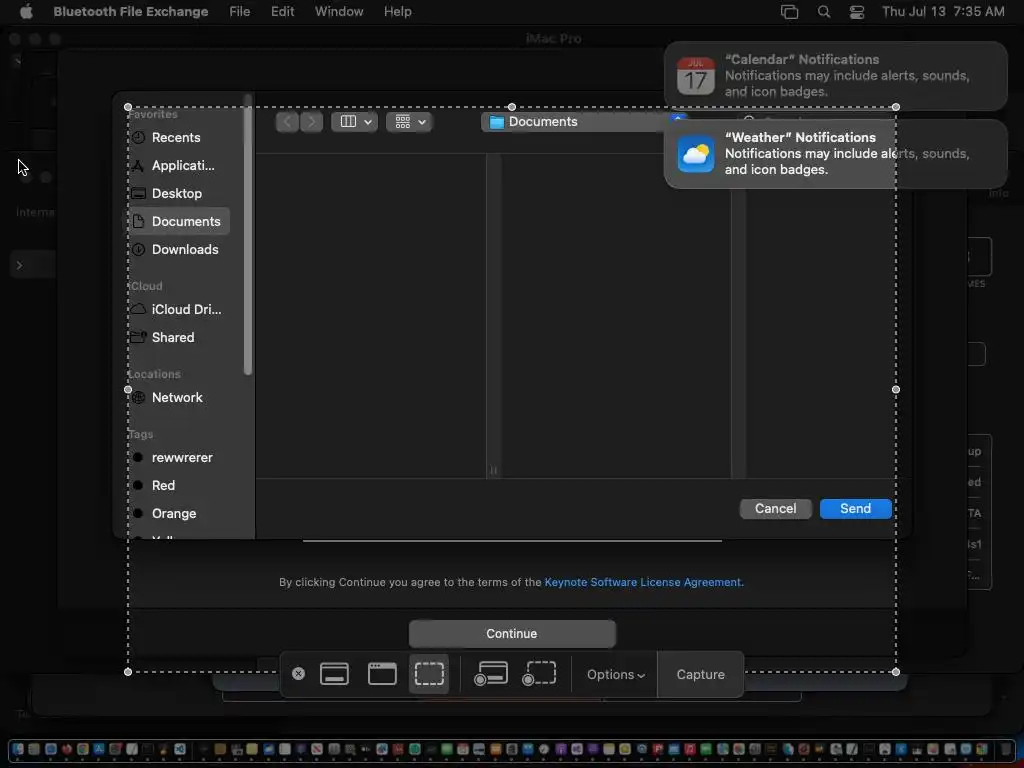Open the Window menu
Viewport: 1024px width, 768px height.
coord(339,12)
